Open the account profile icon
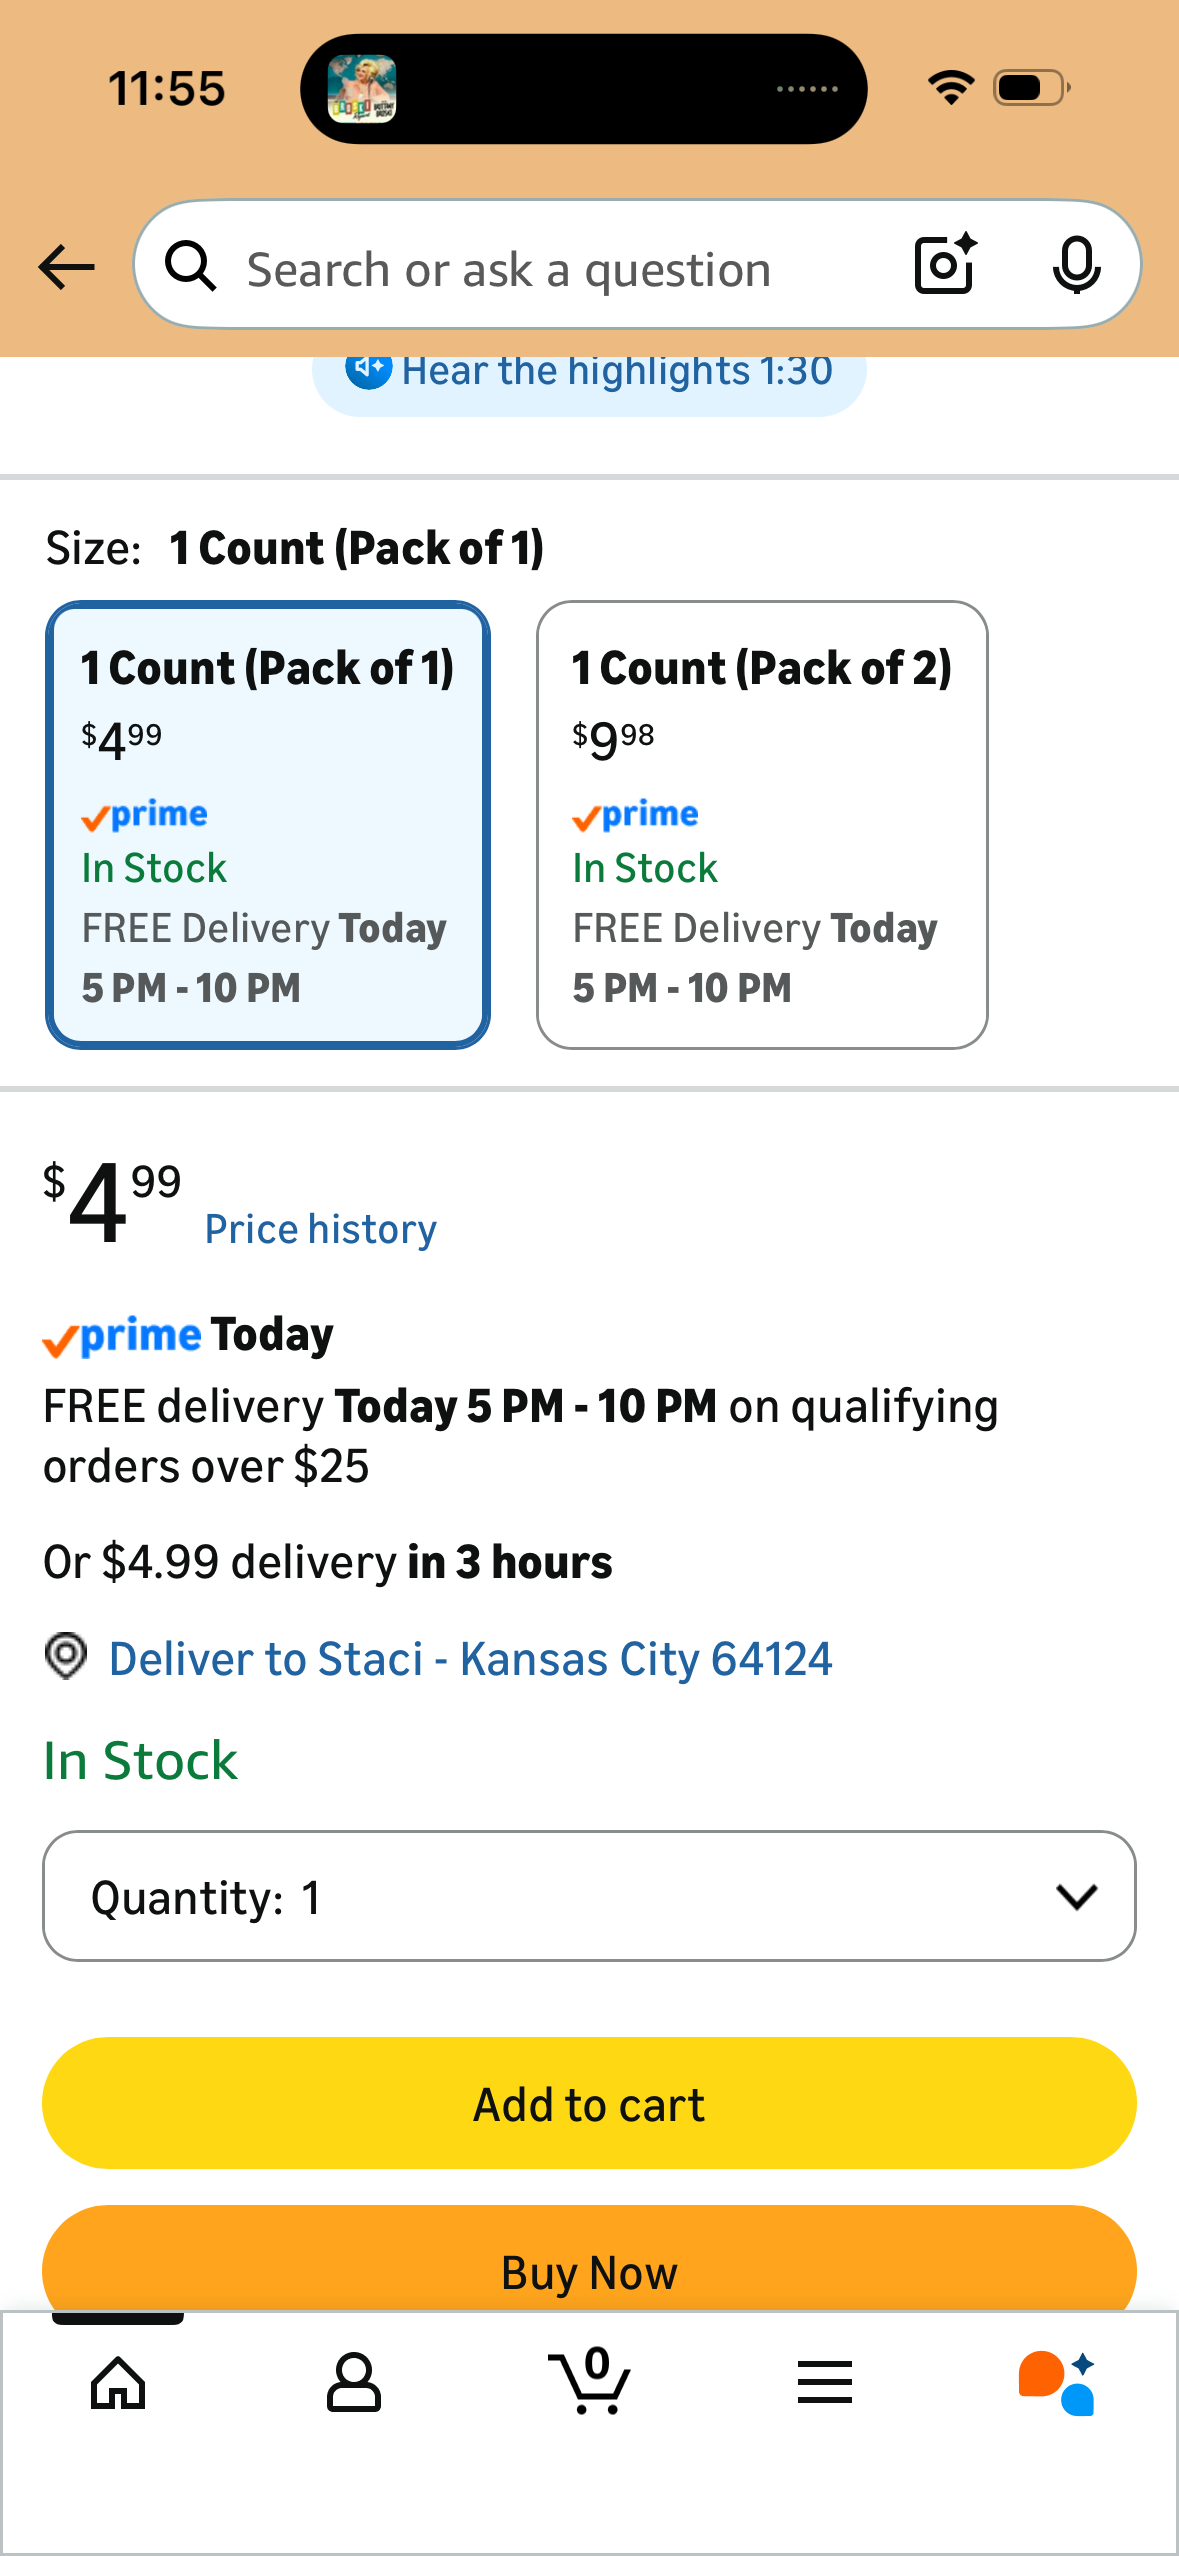Viewport: 1179px width, 2556px height. [x=354, y=2384]
